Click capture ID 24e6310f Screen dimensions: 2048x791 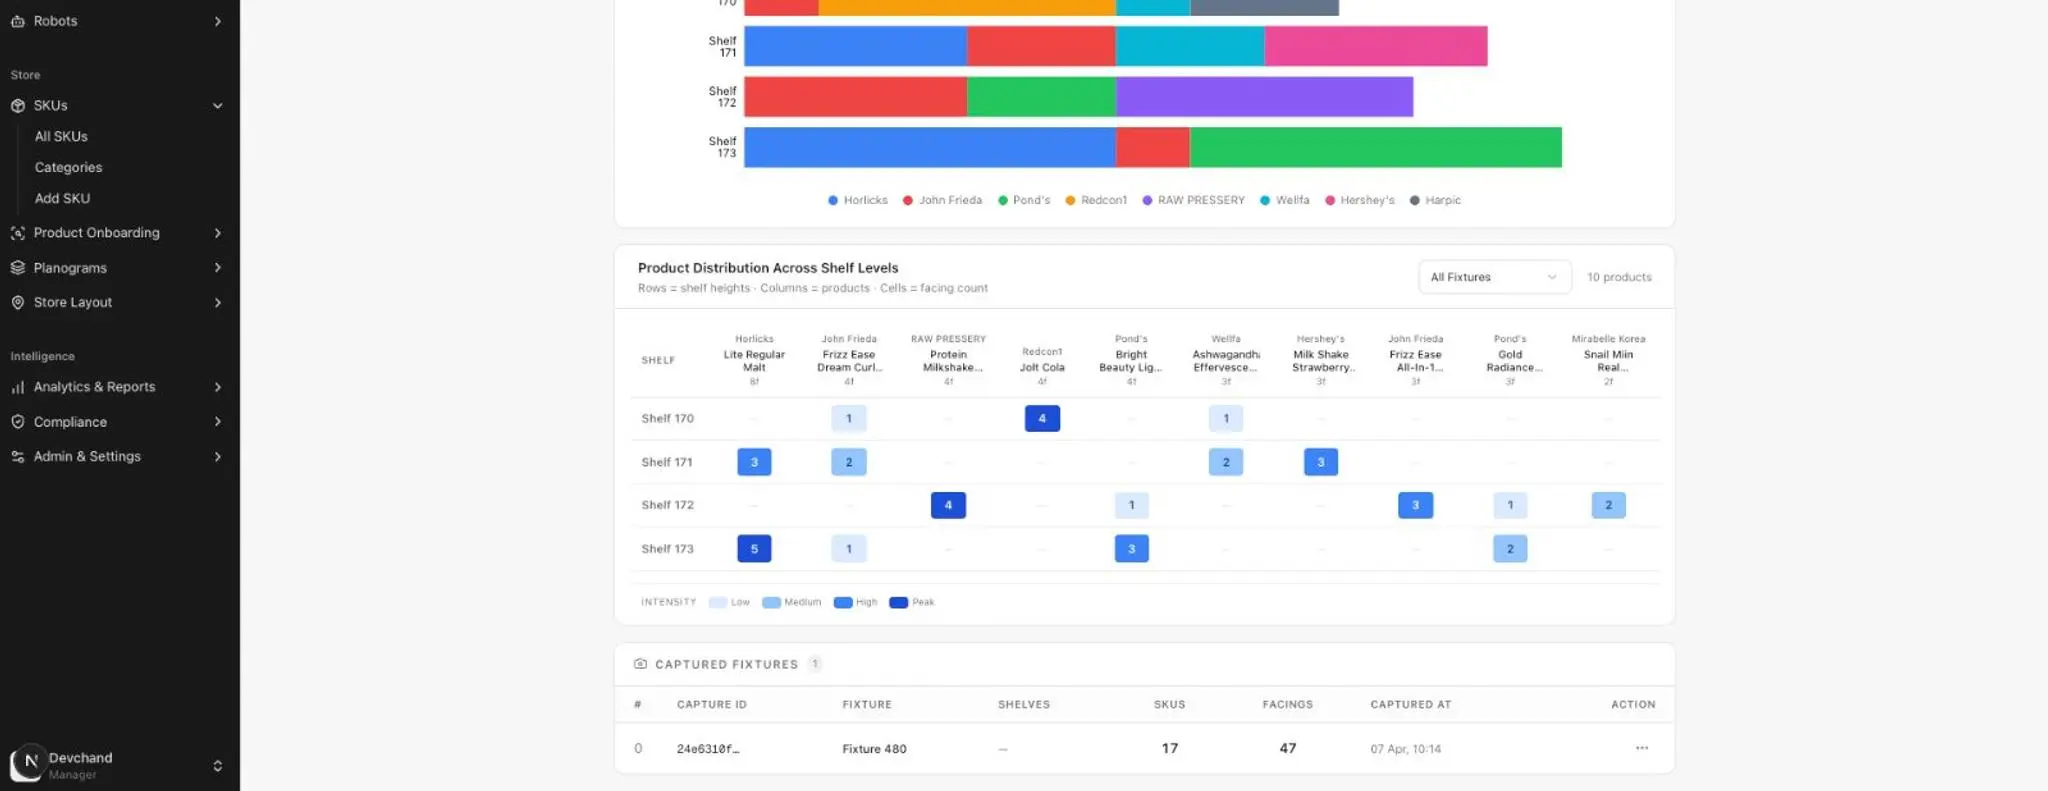(x=708, y=749)
